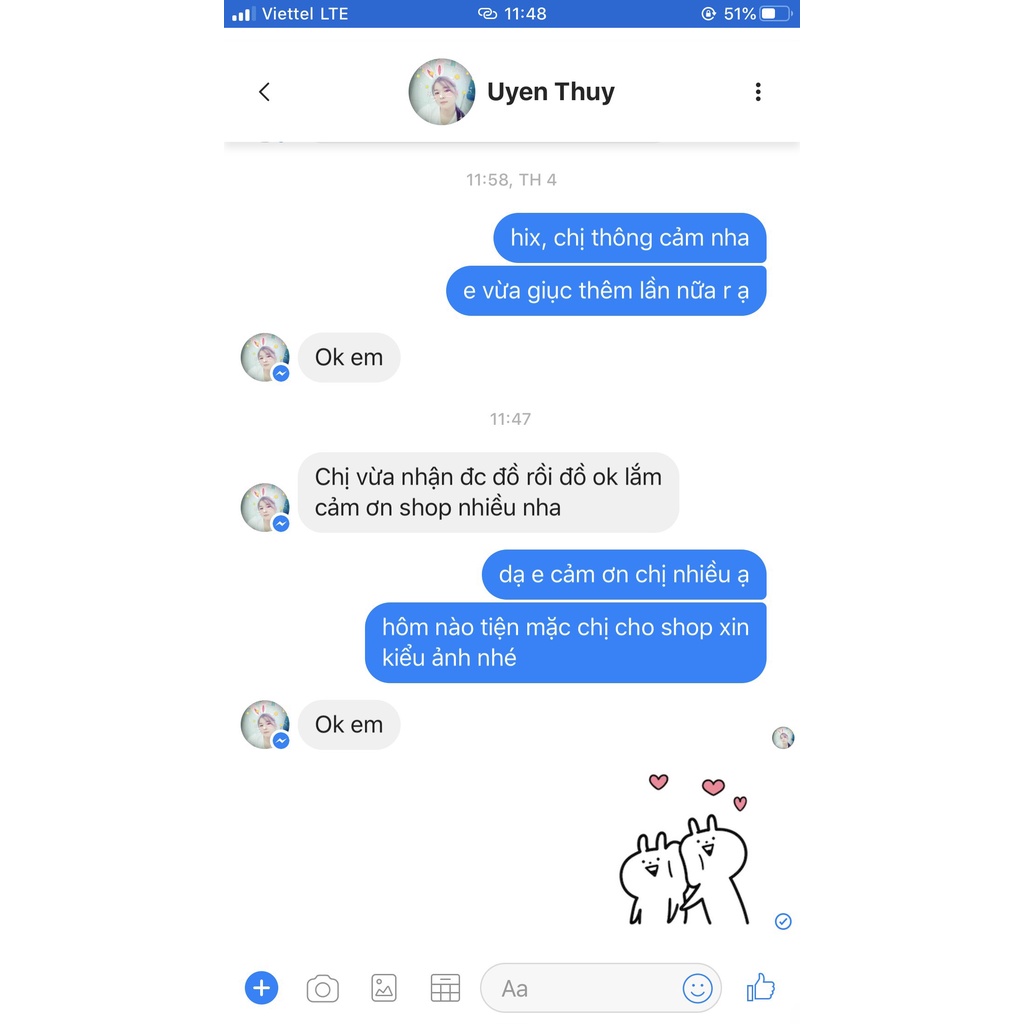Image resolution: width=1024 pixels, height=1024 pixels.
Task: Tap the hugging rabbits sticker
Action: (685, 850)
